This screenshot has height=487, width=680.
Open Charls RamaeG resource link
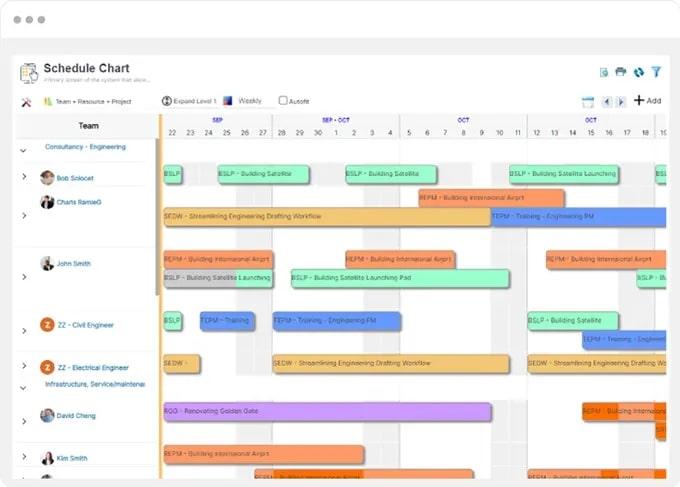click(x=79, y=202)
